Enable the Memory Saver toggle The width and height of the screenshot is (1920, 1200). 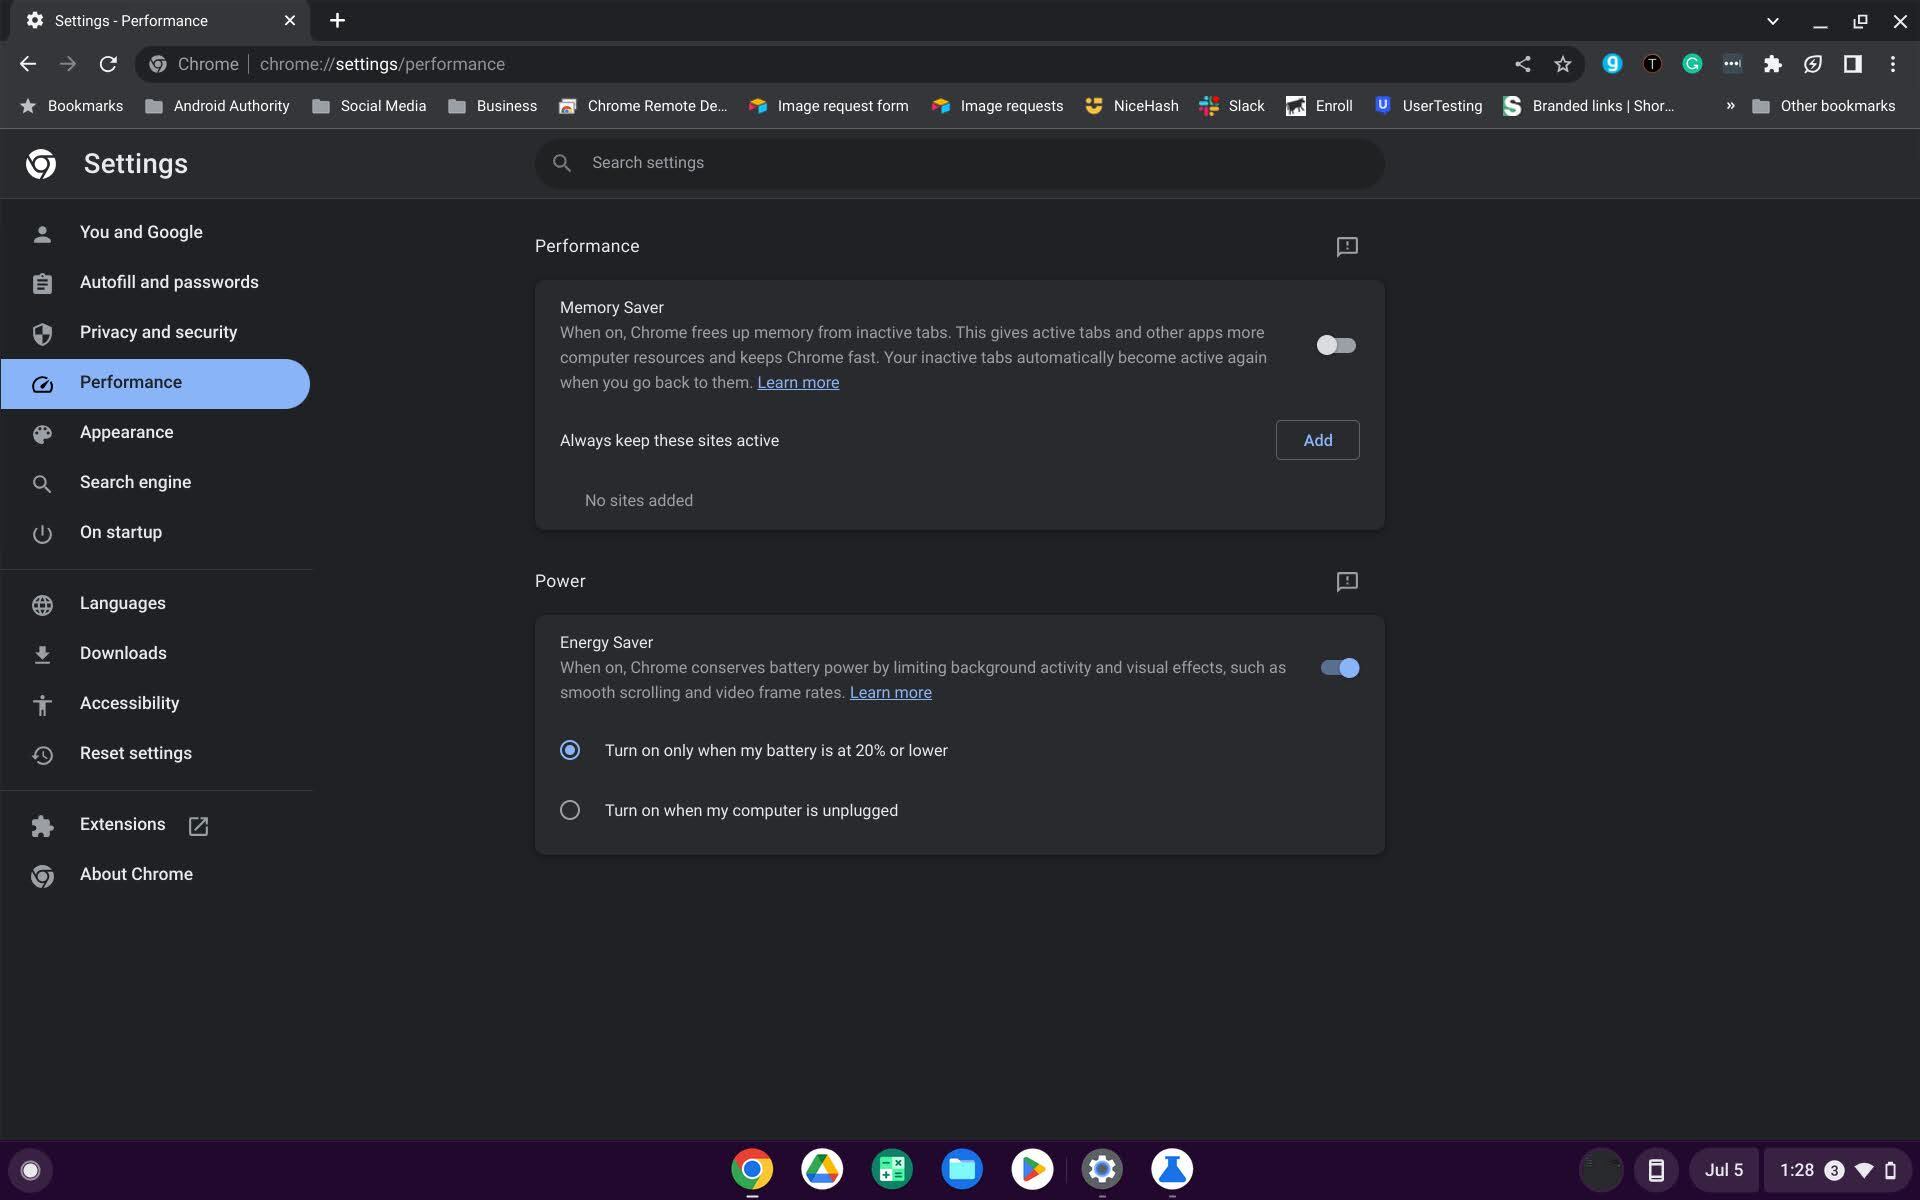[1336, 345]
